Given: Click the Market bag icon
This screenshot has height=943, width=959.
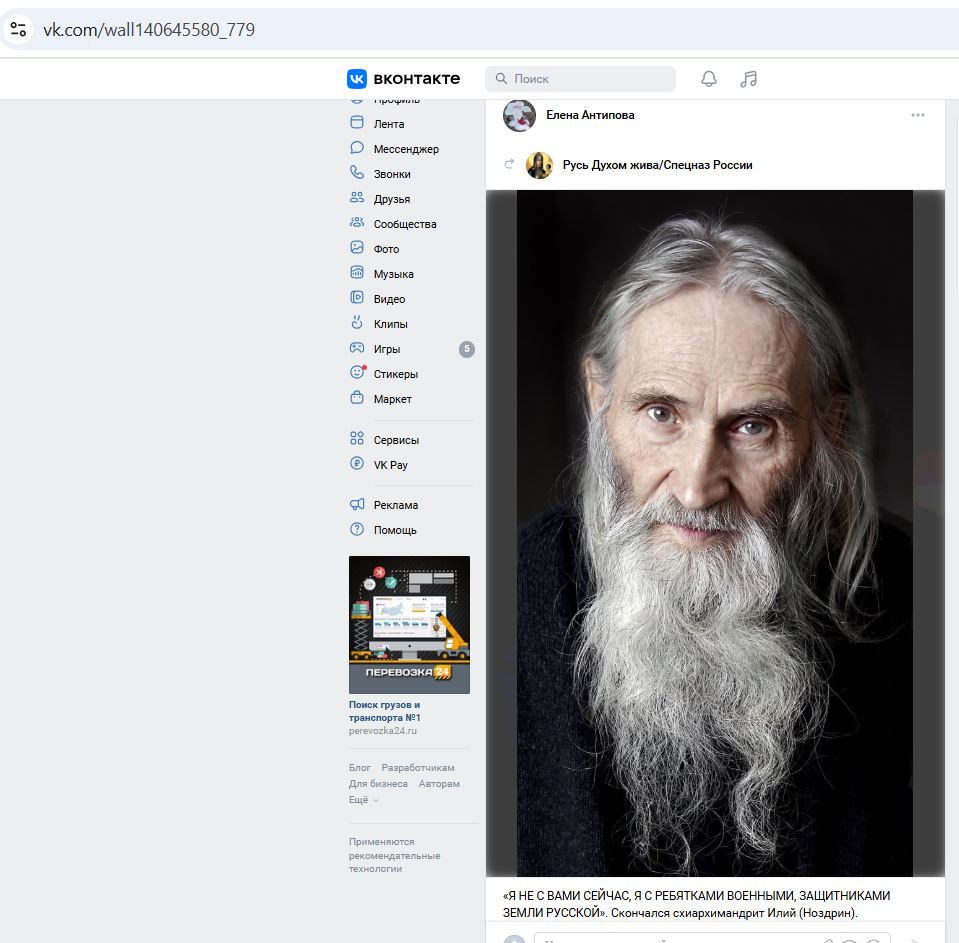Looking at the screenshot, I should pyautogui.click(x=357, y=398).
